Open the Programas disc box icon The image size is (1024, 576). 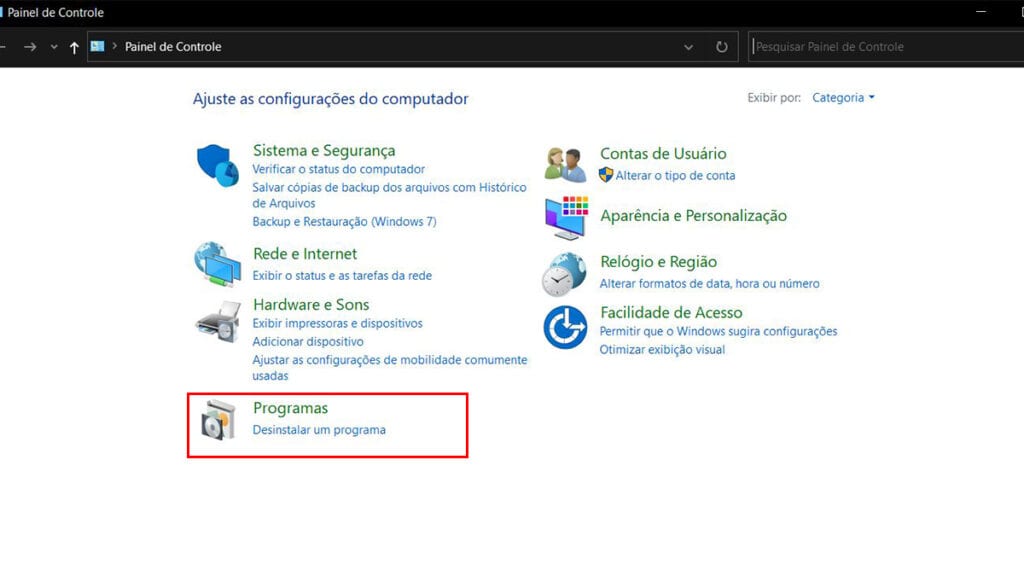tap(218, 420)
